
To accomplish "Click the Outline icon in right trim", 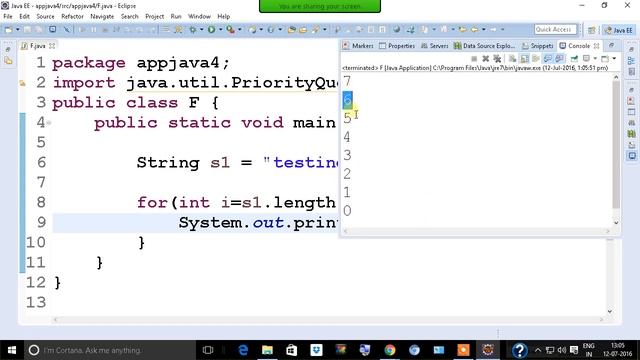I will (631, 61).
